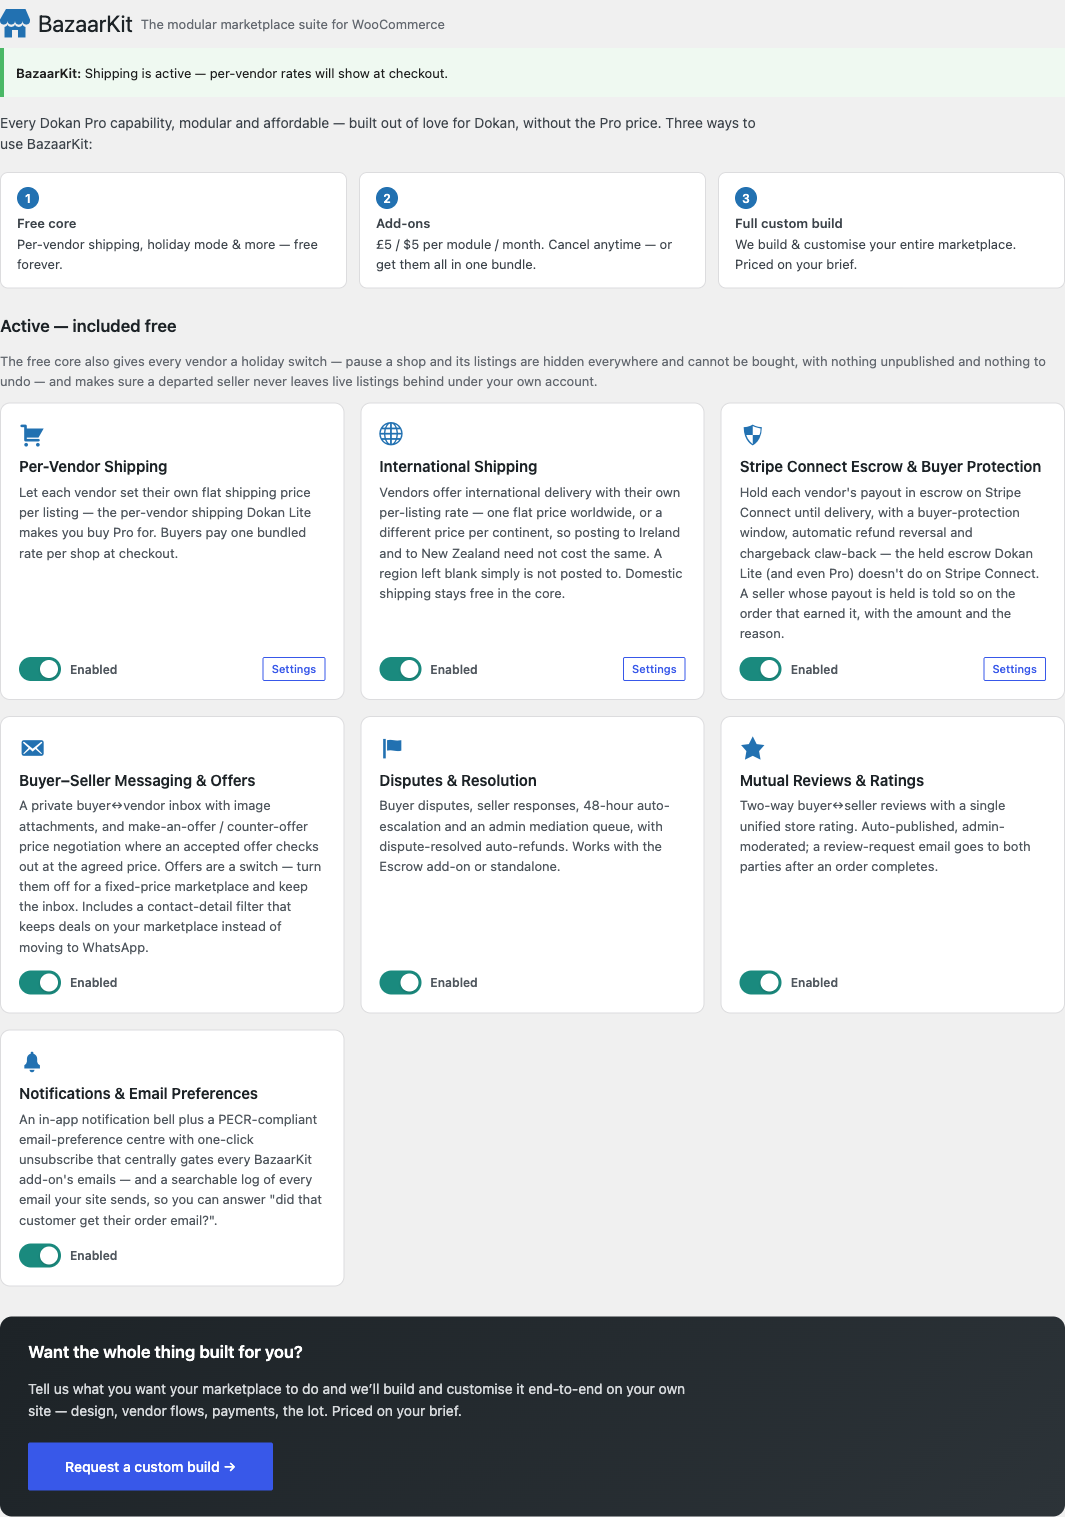This screenshot has height=1517, width=1065.
Task: Click the 'International Shipping' card title
Action: (458, 466)
